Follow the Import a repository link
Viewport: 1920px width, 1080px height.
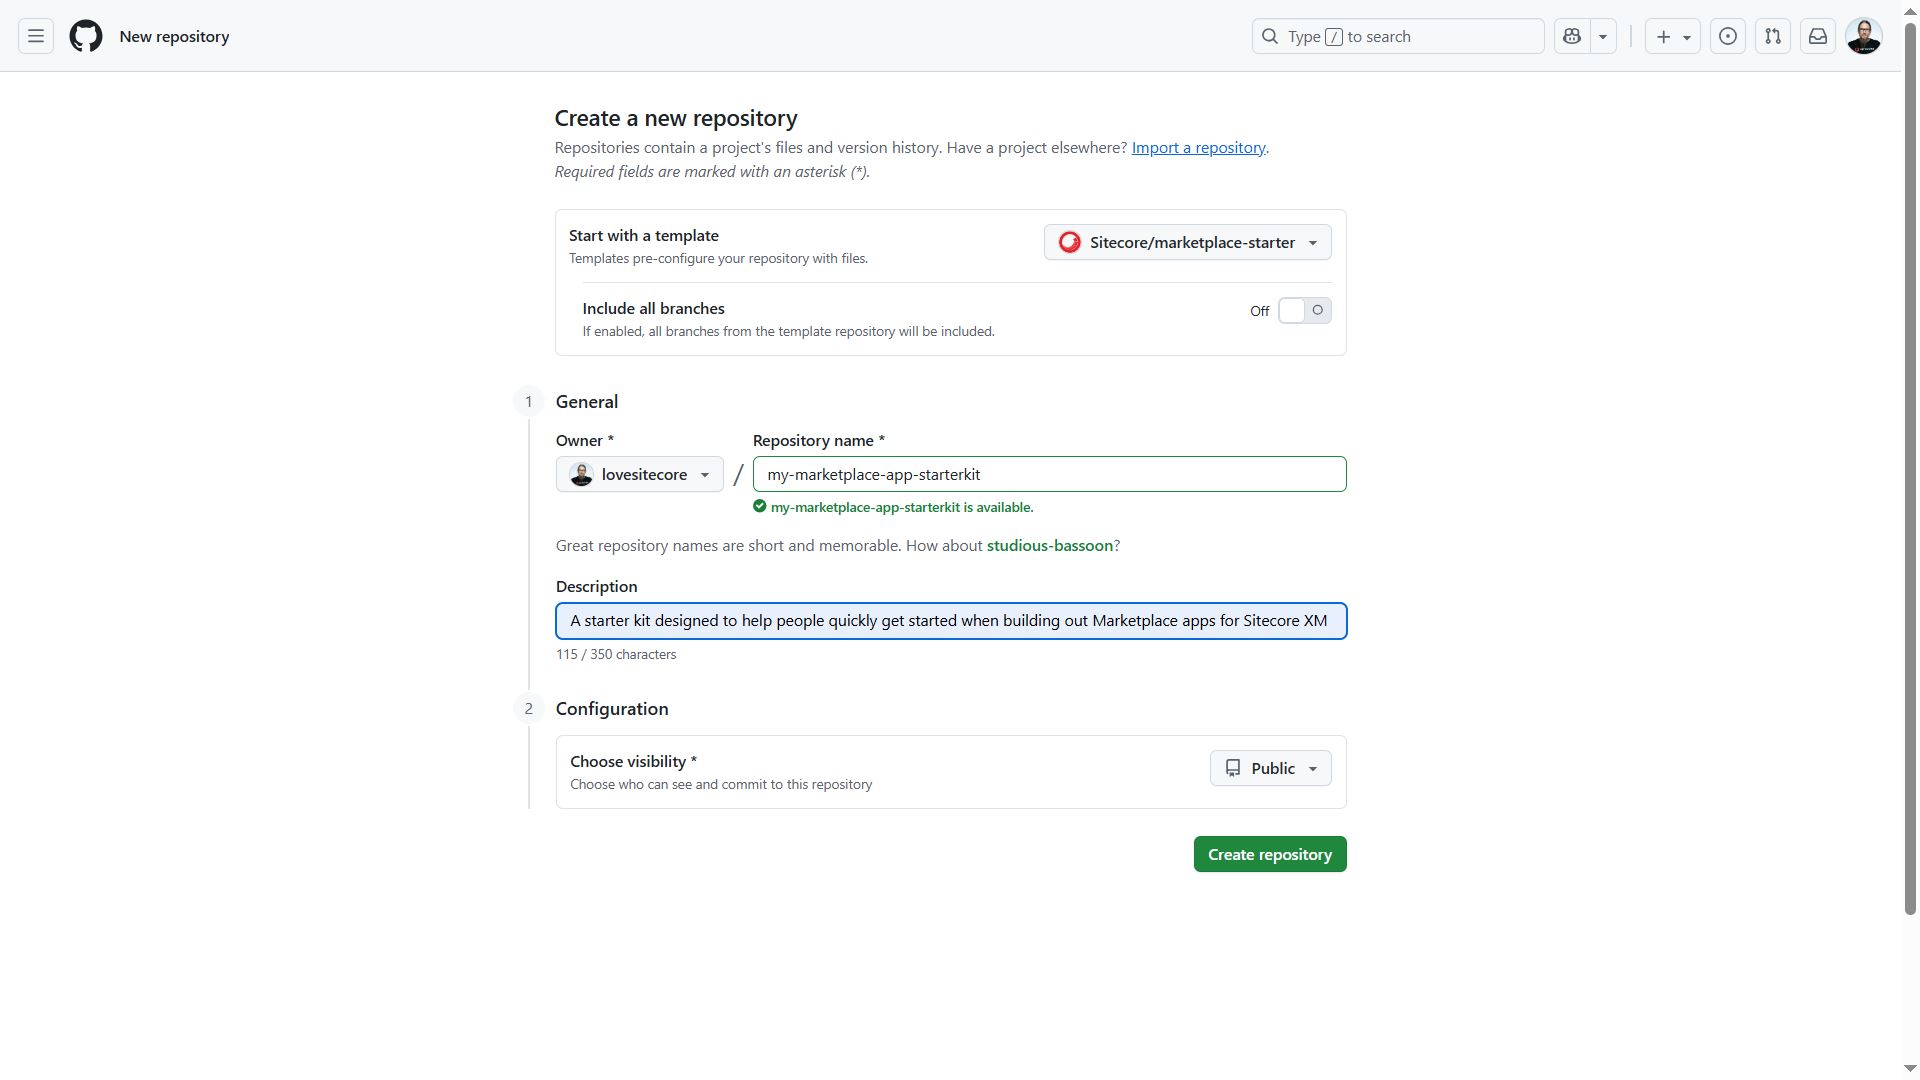tap(1198, 147)
